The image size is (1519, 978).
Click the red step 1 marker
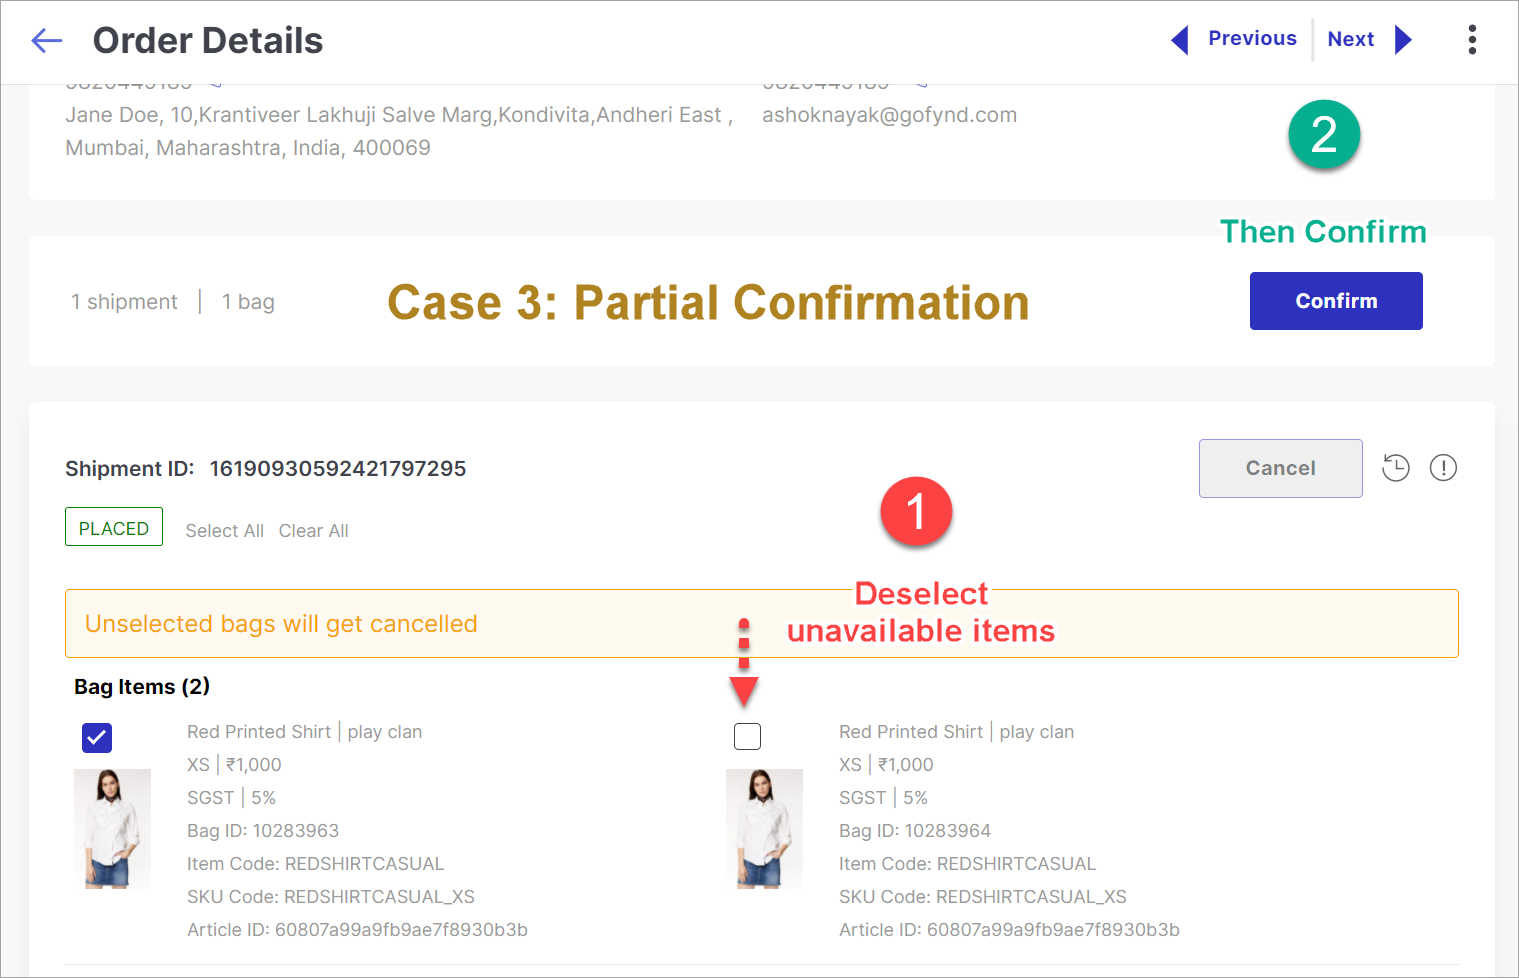point(916,512)
